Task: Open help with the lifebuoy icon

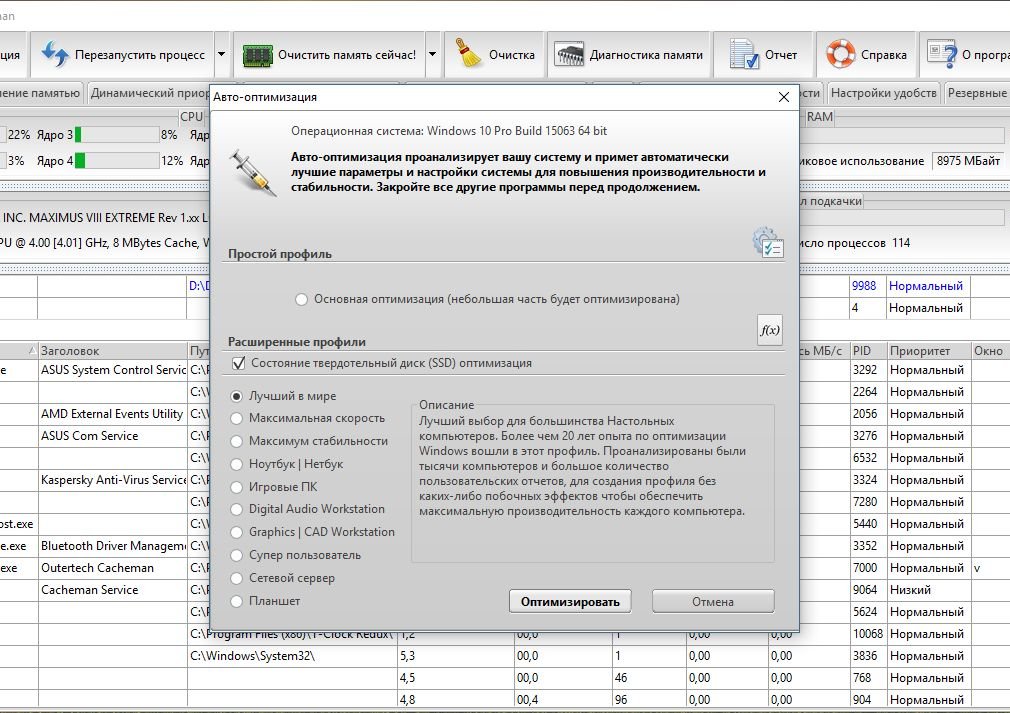Action: point(841,54)
